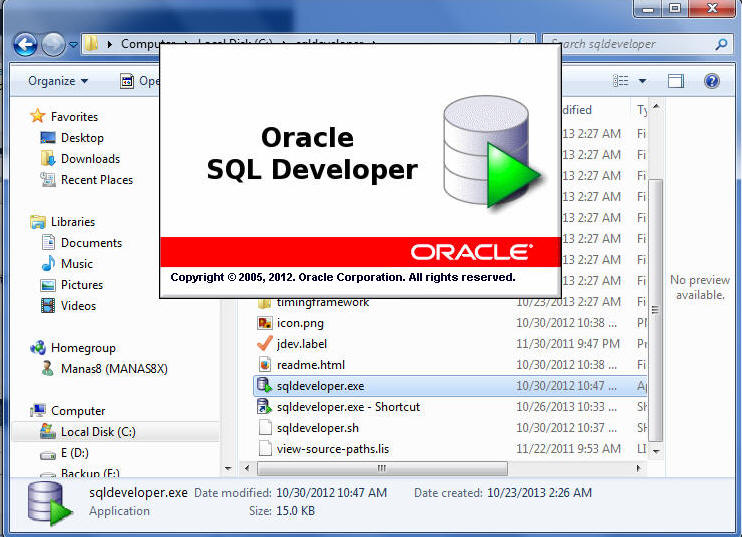Click the Open button icon in toolbar

point(126,81)
